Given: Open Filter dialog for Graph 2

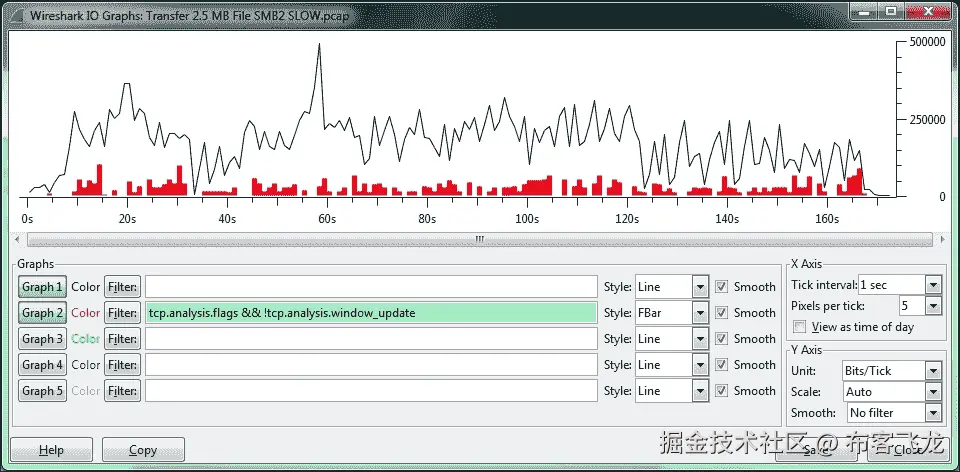Looking at the screenshot, I should point(122,313).
